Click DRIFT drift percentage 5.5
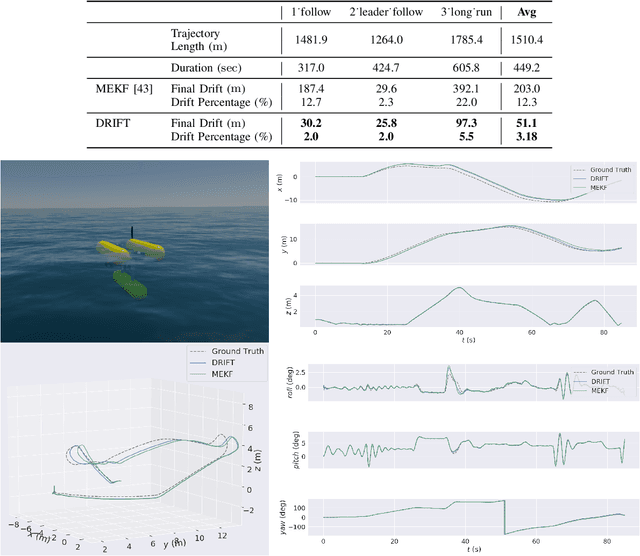This screenshot has width=640, height=556. pyautogui.click(x=466, y=136)
